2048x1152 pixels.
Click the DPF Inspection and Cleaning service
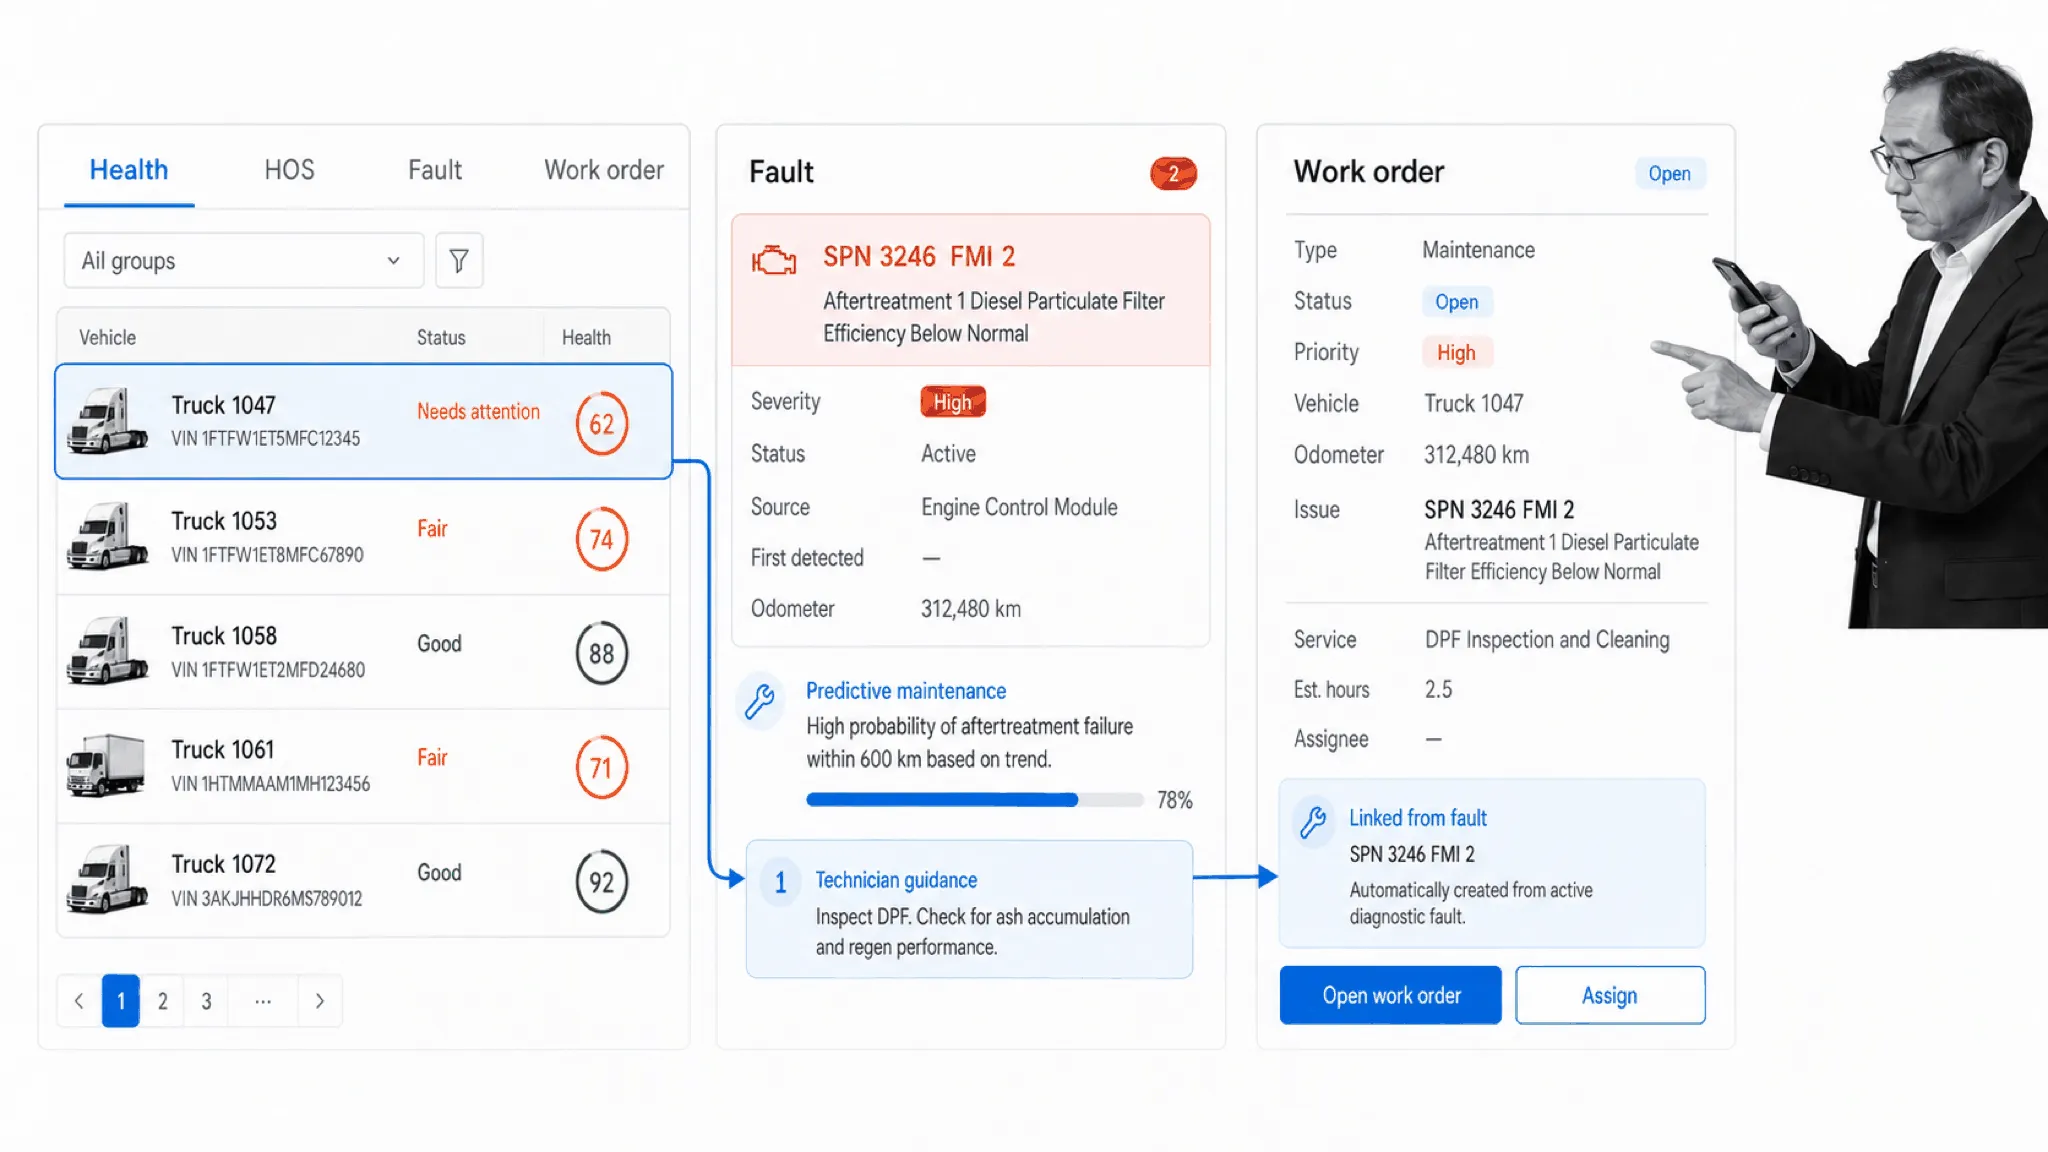pyautogui.click(x=1547, y=640)
